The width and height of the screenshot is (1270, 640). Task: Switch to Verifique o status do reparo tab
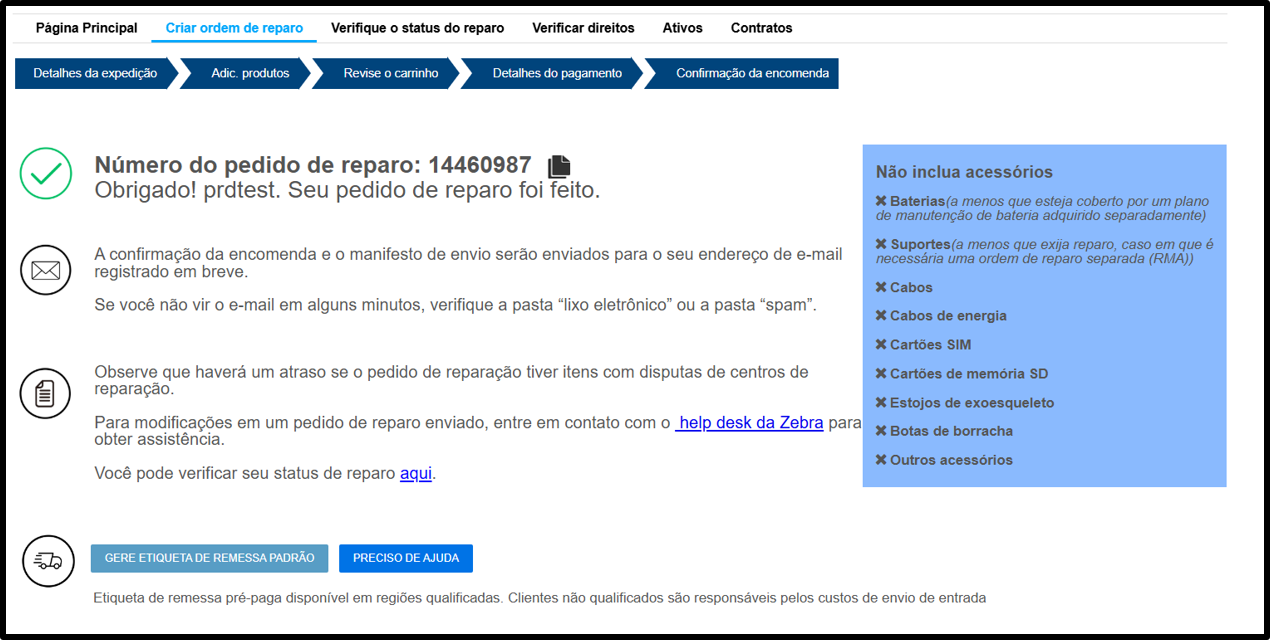coord(418,28)
